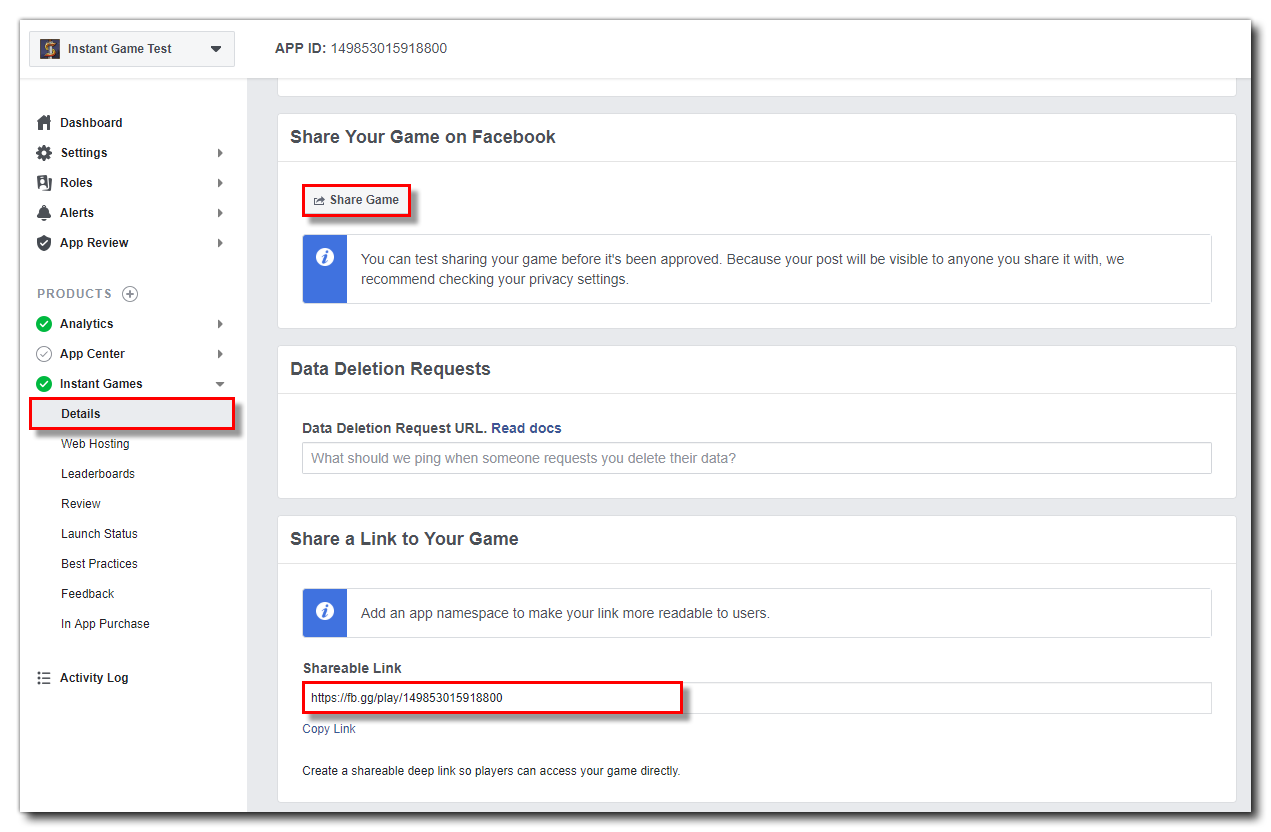
Task: Click the plus icon next to PRODUCTS
Action: tap(130, 294)
